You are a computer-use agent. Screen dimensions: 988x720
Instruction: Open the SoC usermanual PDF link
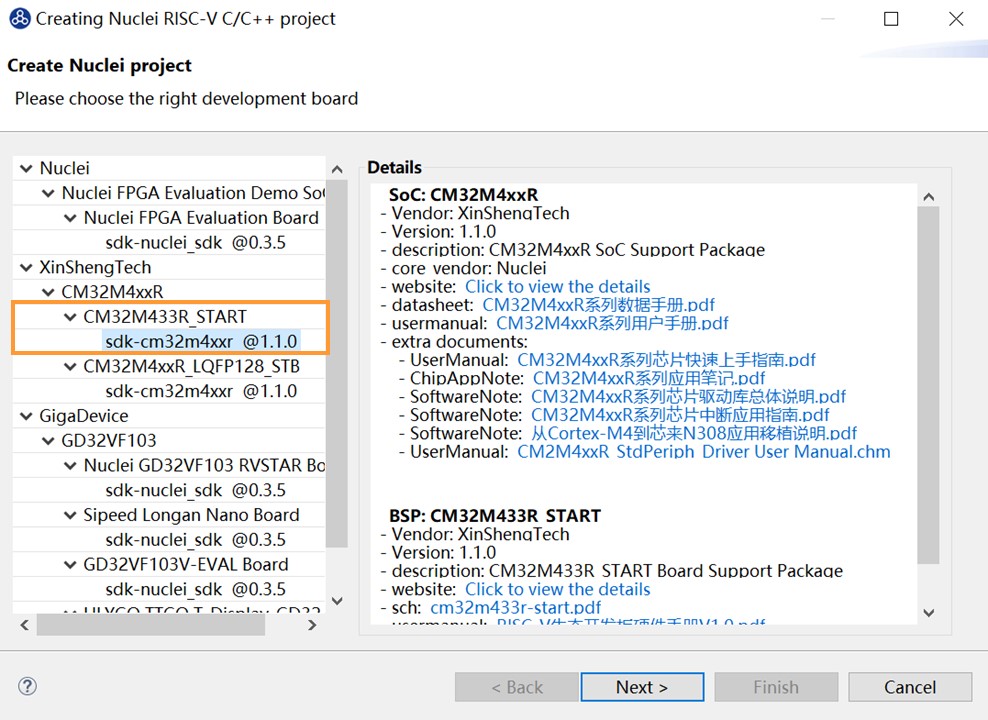pyautogui.click(x=612, y=323)
